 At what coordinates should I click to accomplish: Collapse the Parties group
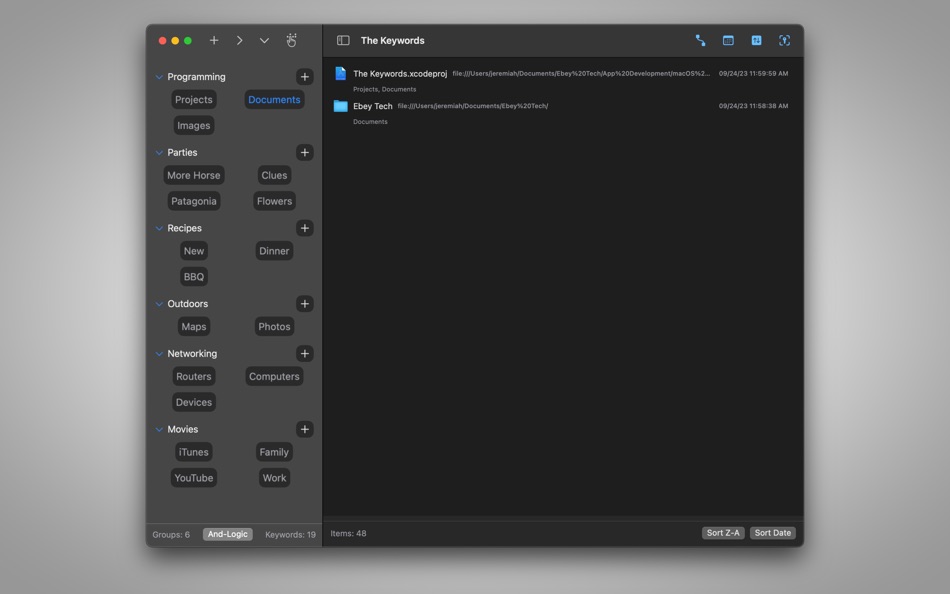159,153
